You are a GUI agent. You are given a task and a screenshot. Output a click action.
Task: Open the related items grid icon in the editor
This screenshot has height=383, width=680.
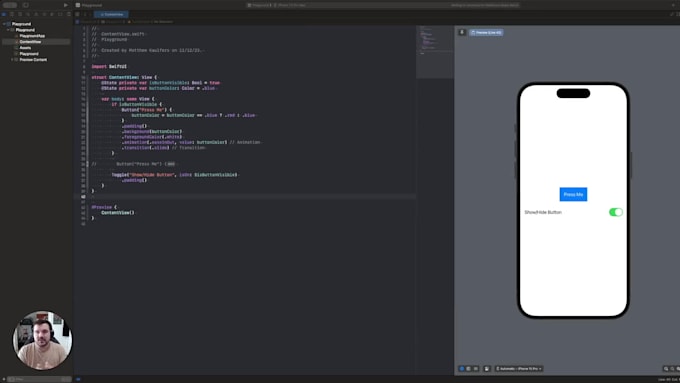pos(77,14)
